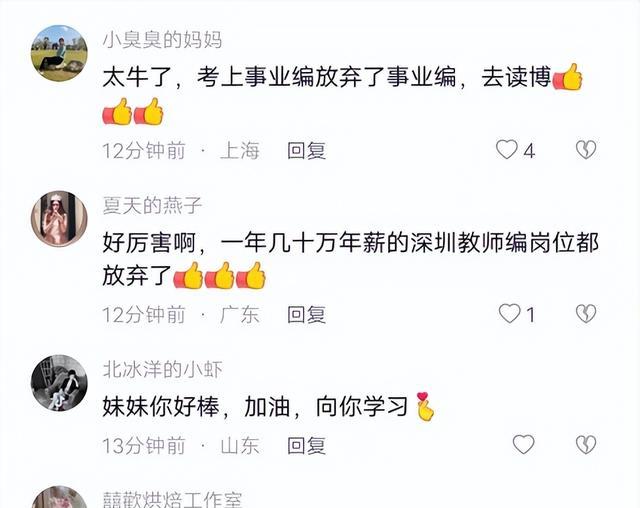Tap broken heart on 夏天的燕子 comment
640x508 pixels.
586,314
